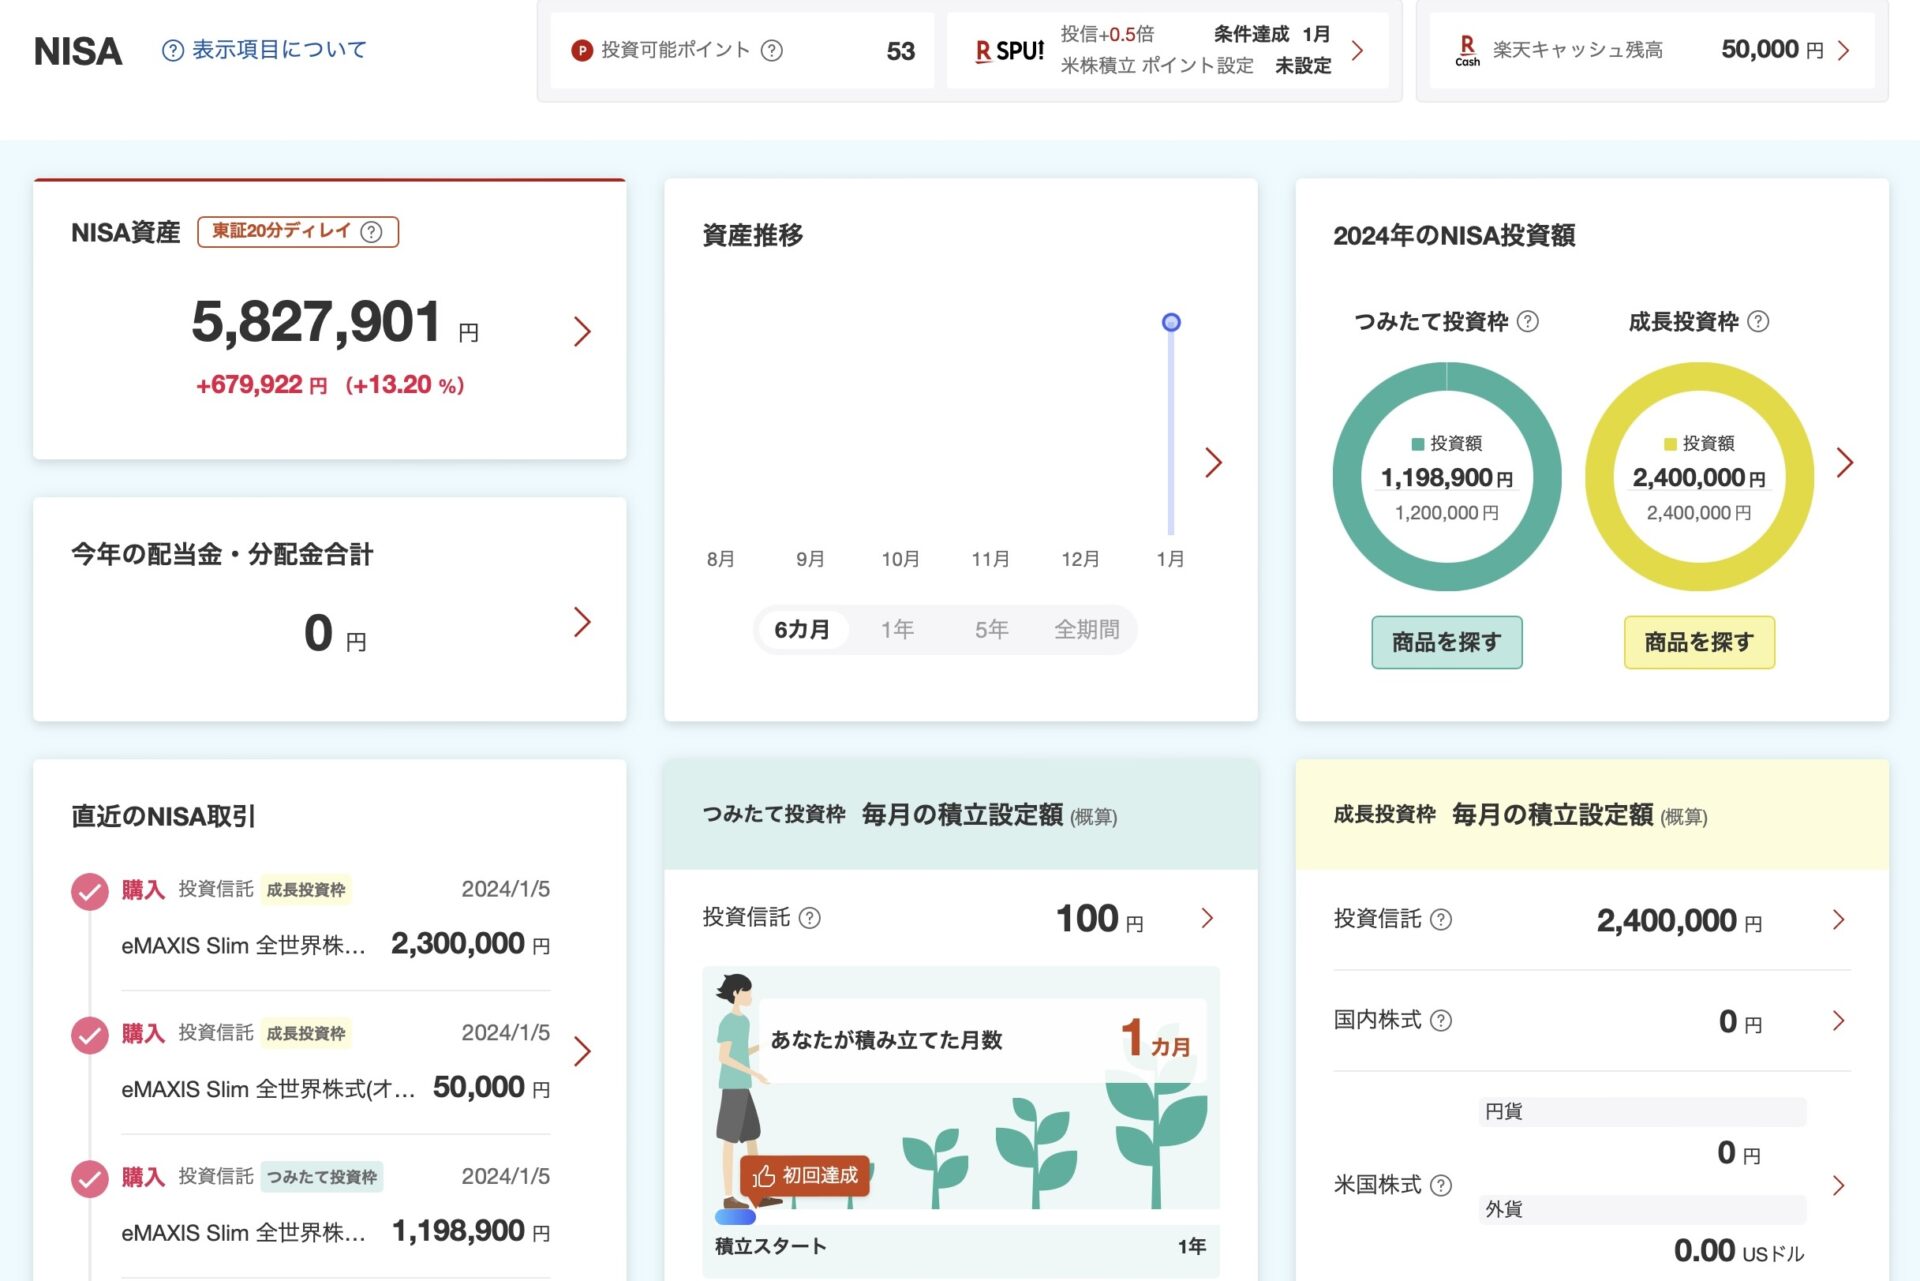
Task: Click the 2,300,000 円 transaction amount
Action: [x=471, y=944]
